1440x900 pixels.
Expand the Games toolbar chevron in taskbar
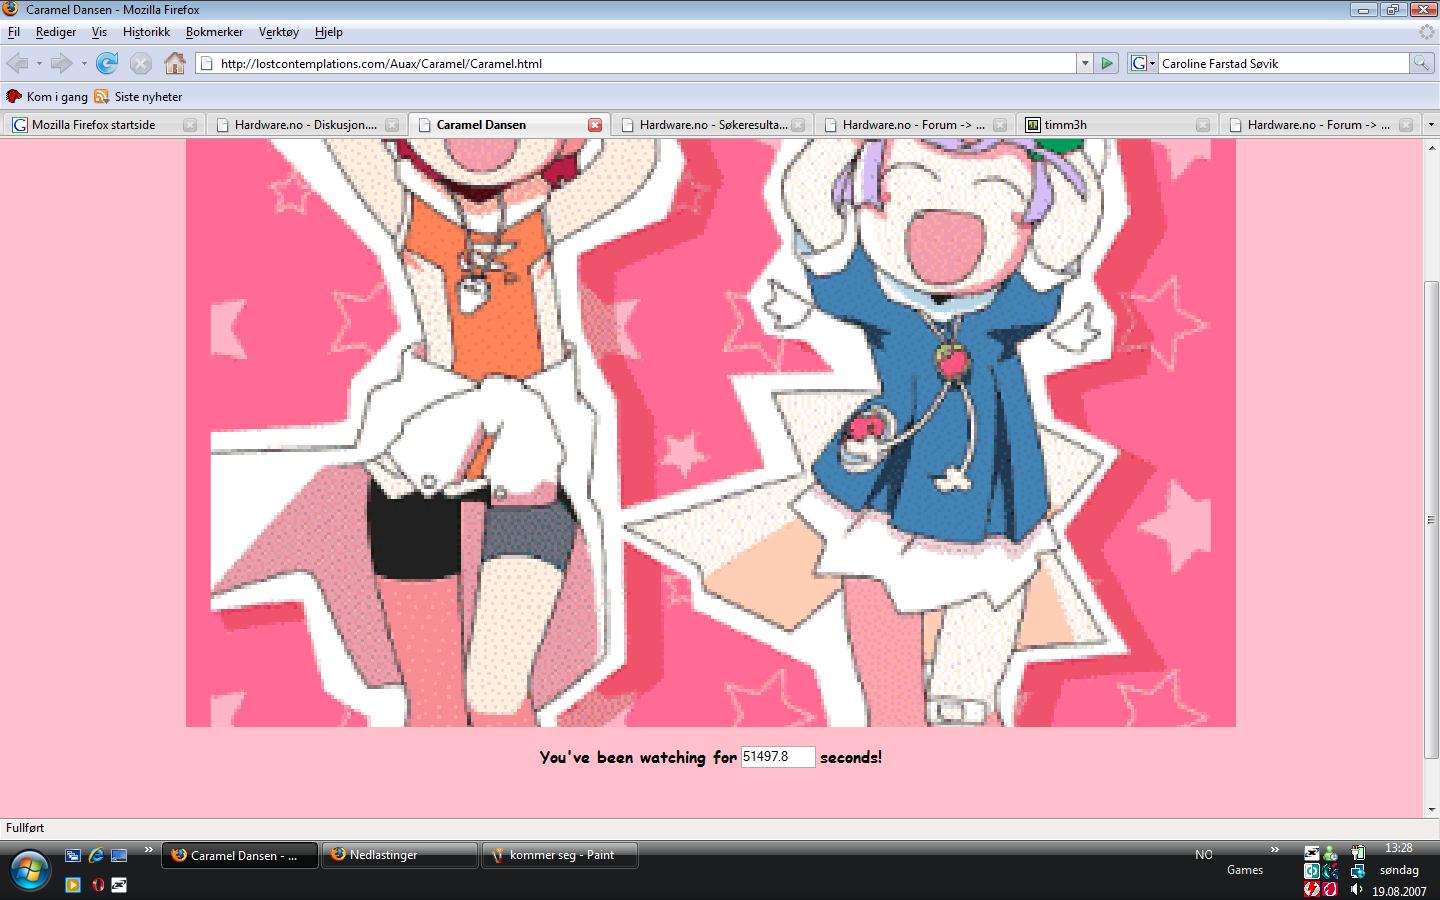coord(1275,851)
